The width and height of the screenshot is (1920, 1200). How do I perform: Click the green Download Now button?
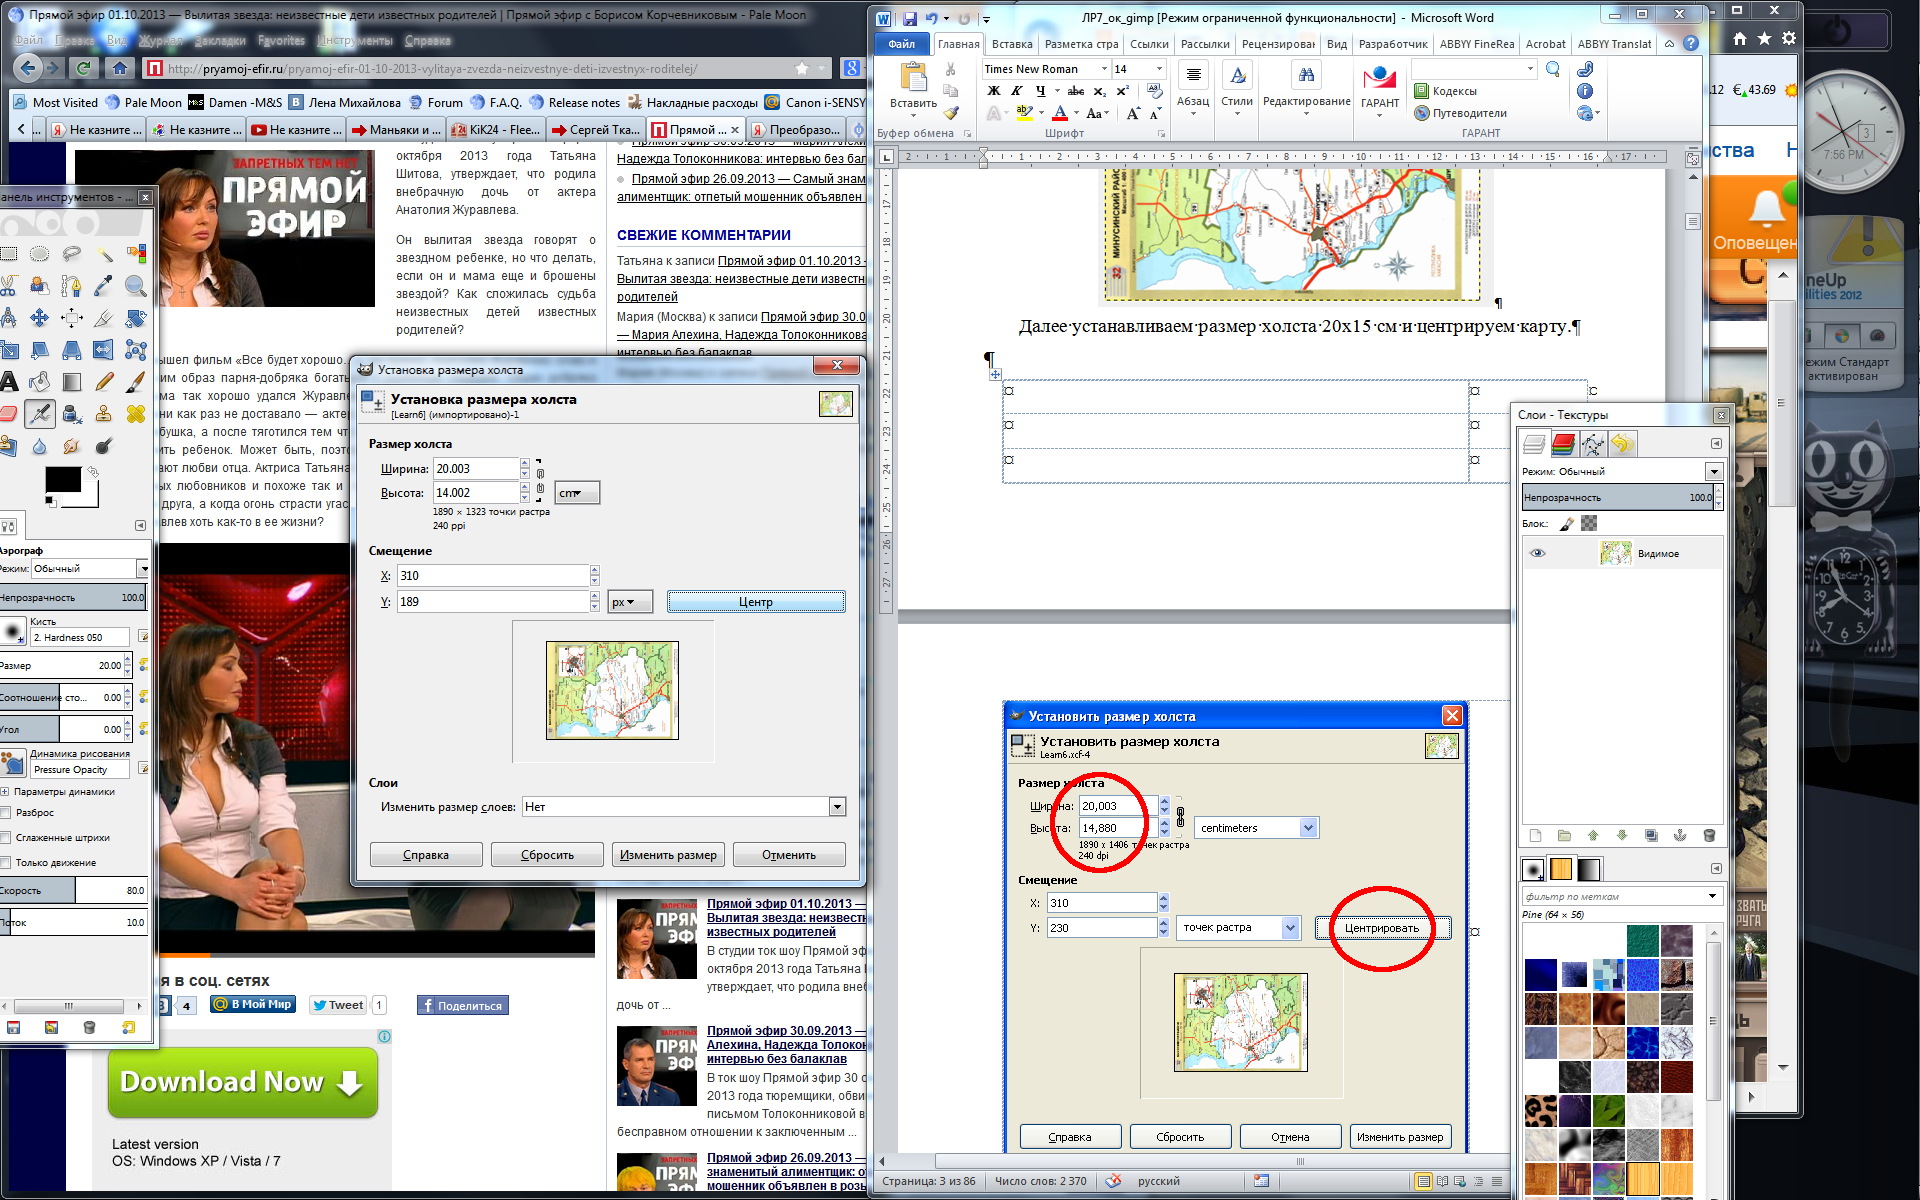[242, 1082]
